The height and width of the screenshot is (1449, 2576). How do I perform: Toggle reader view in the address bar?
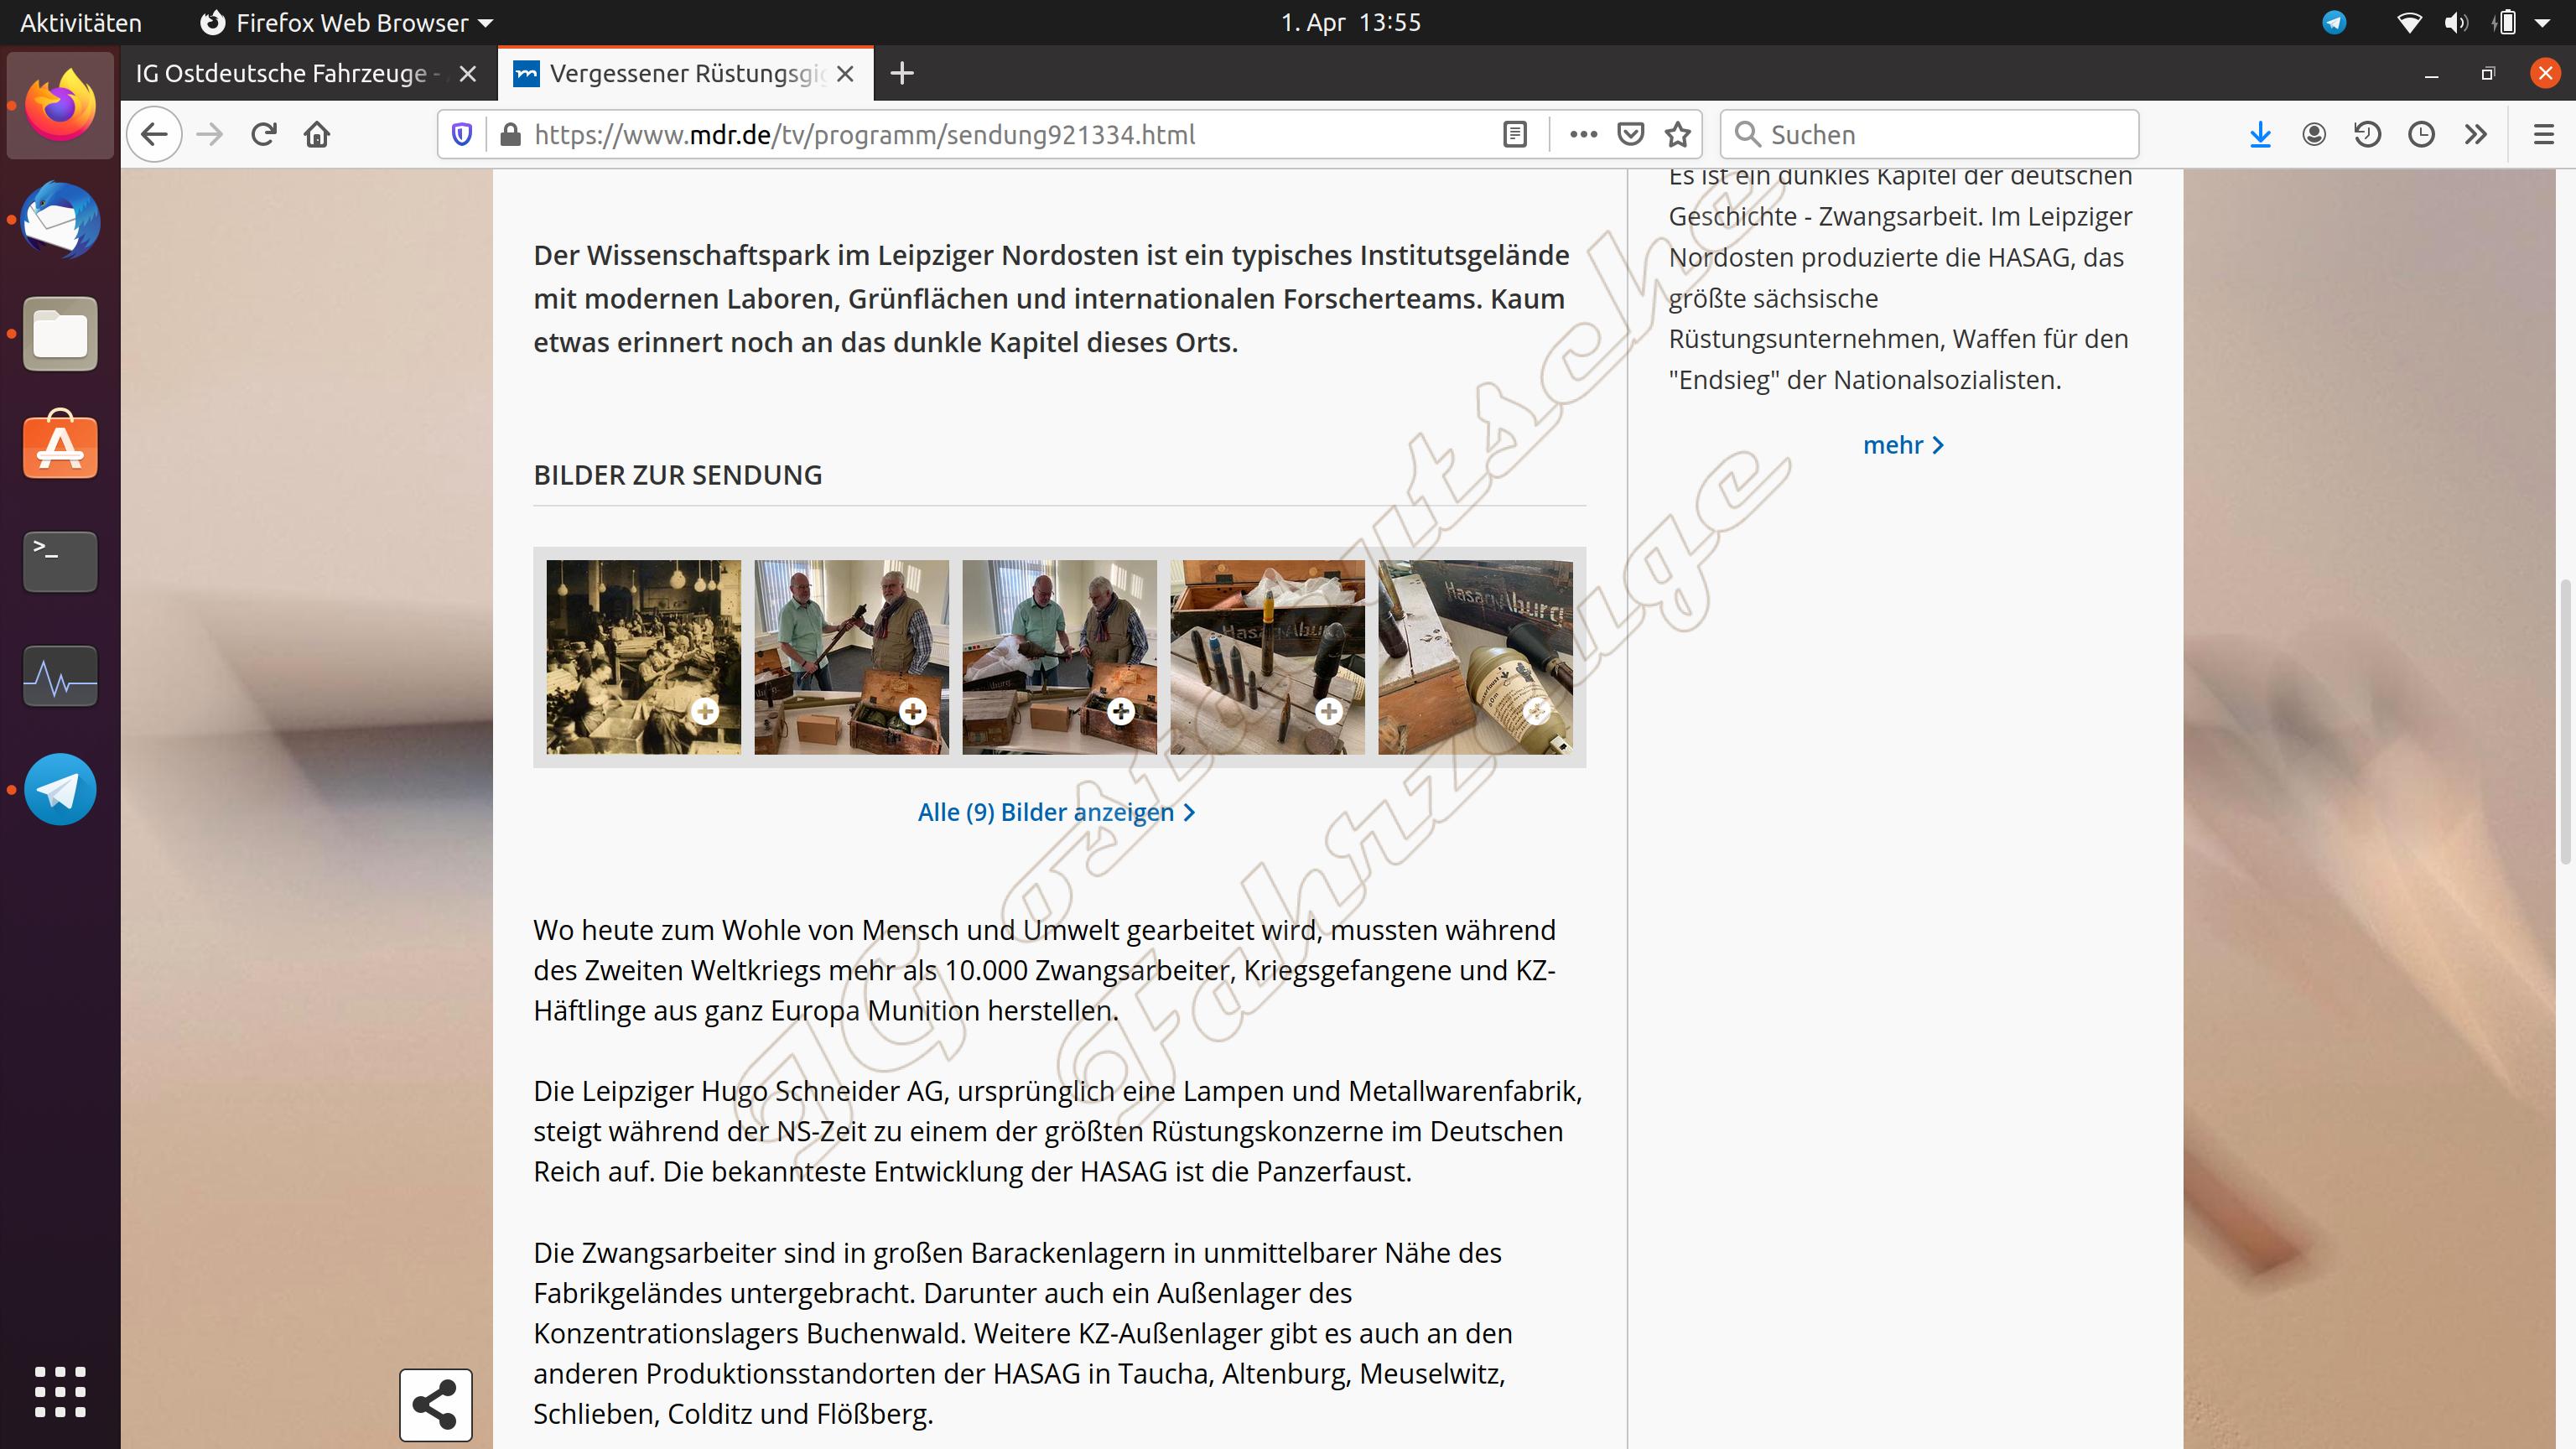coord(1514,134)
